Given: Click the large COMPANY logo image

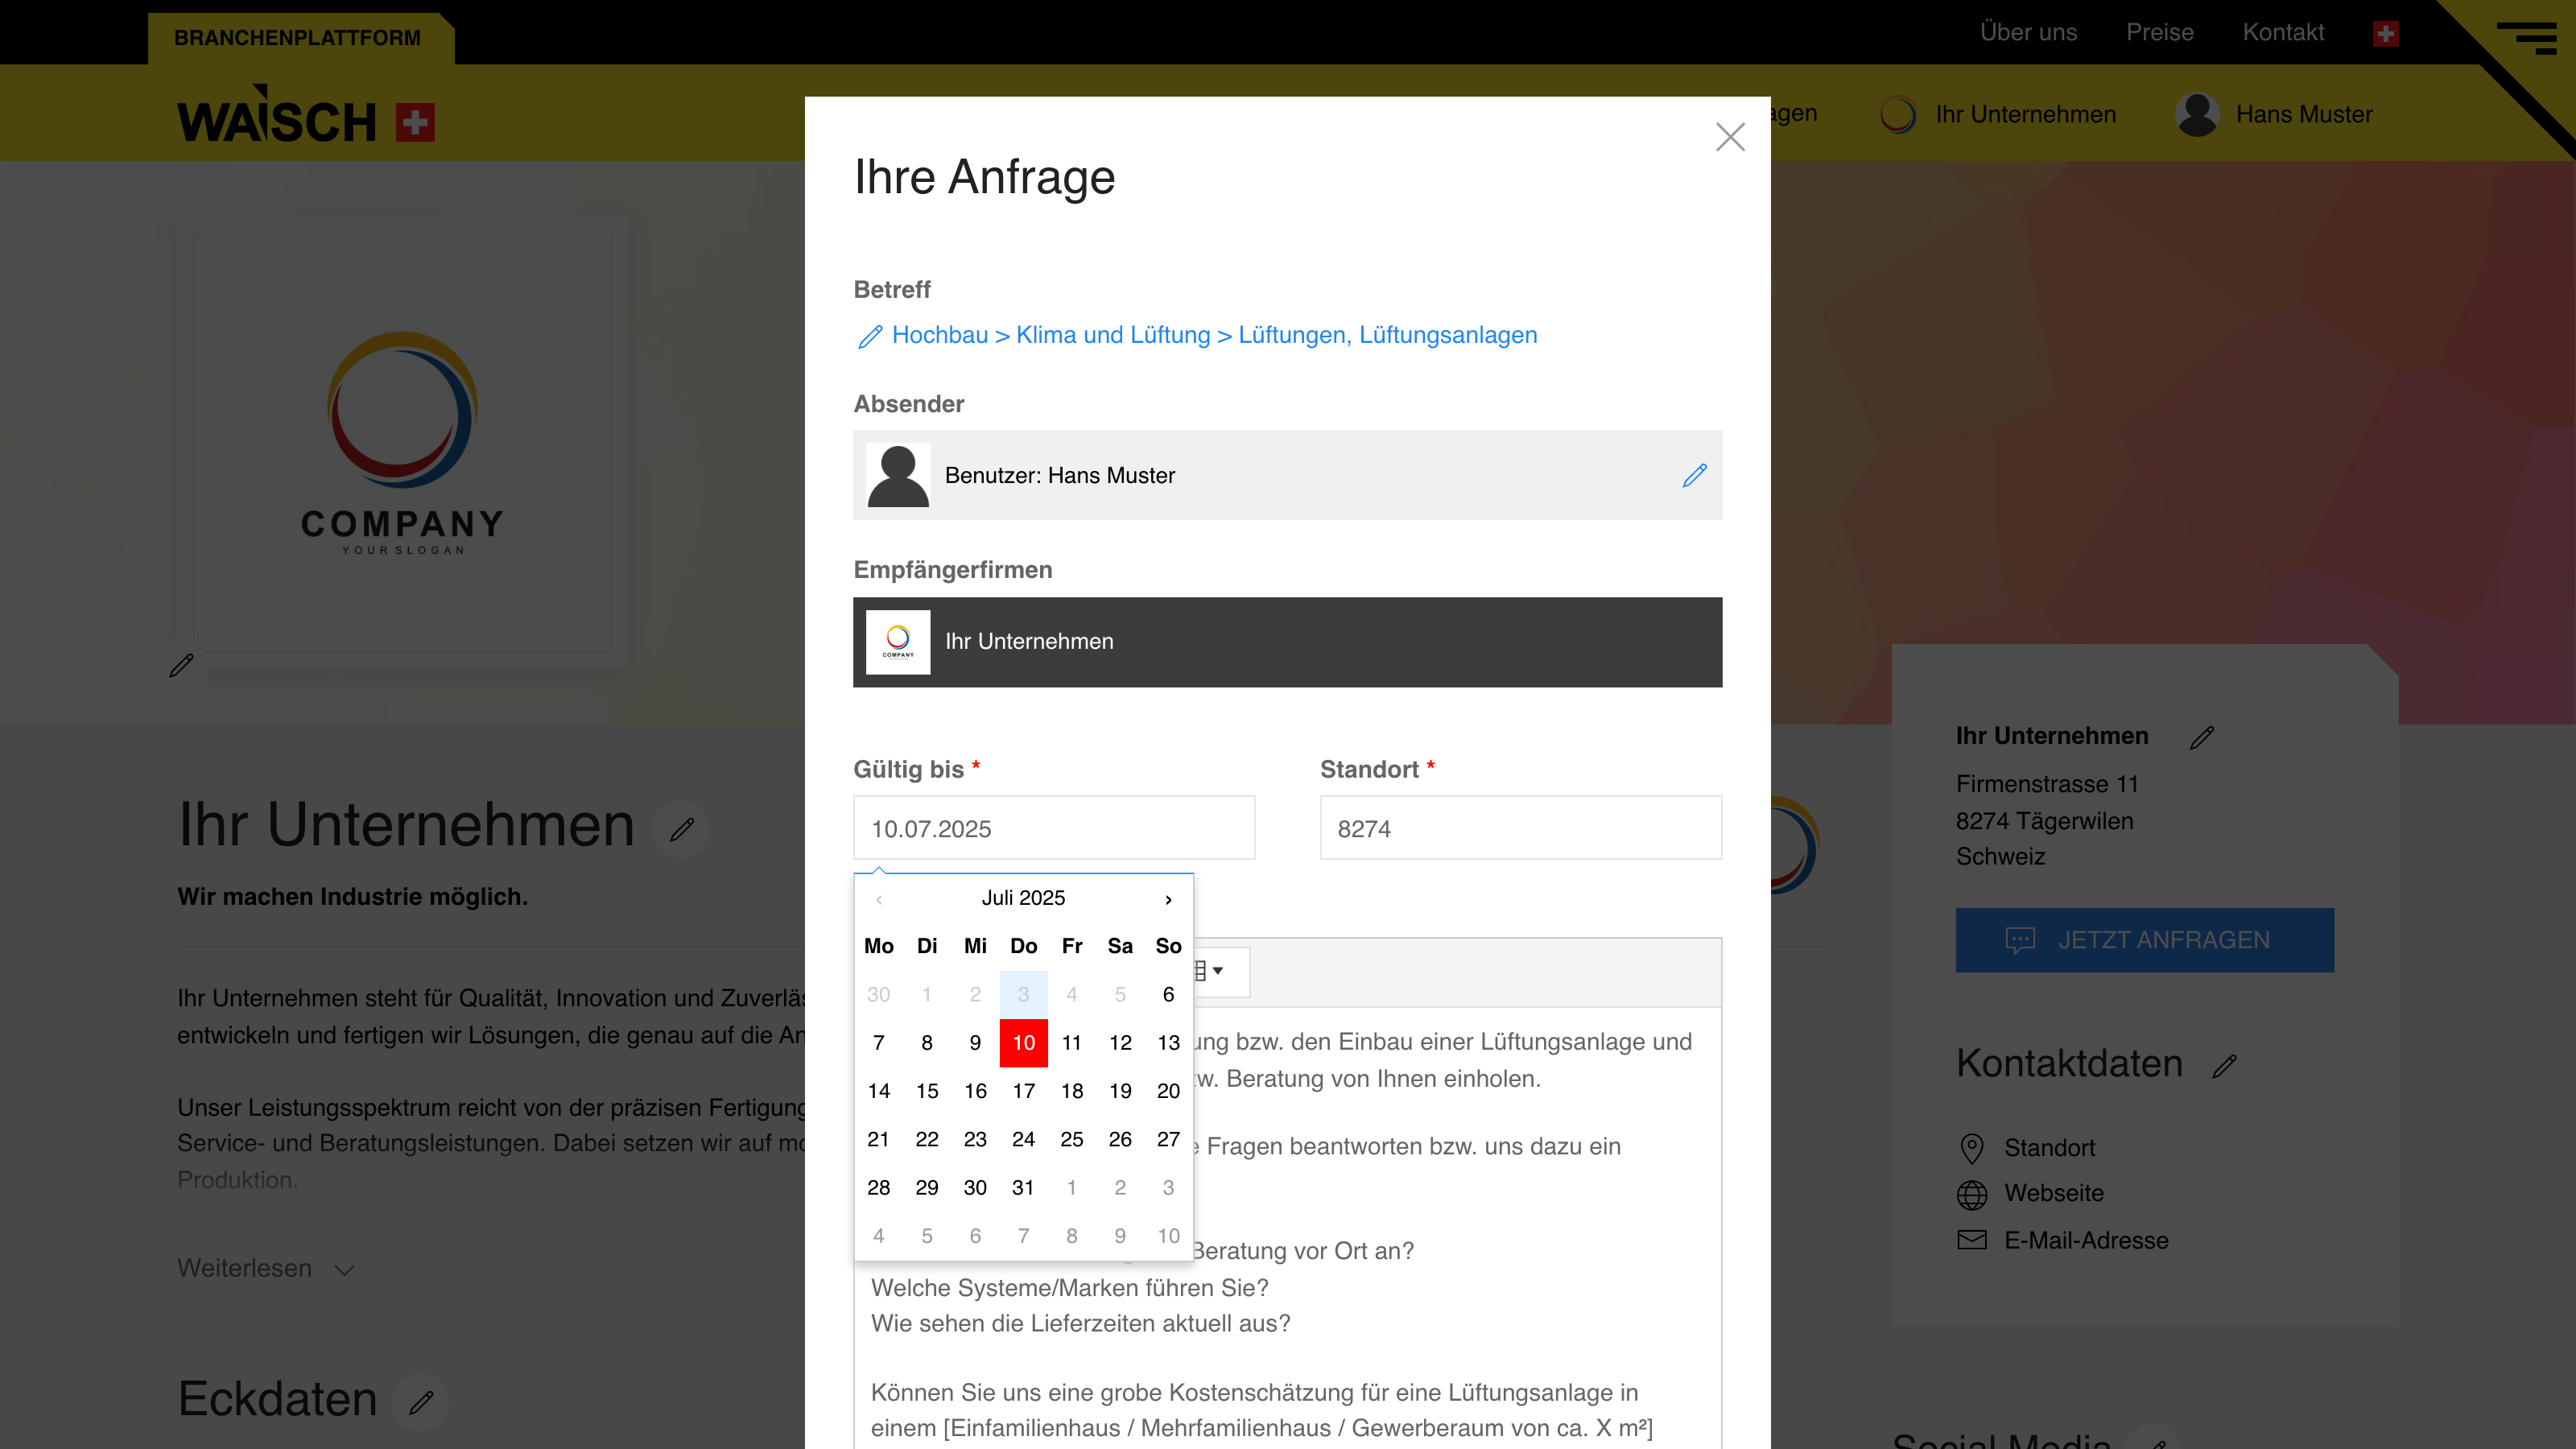Looking at the screenshot, I should point(402,443).
